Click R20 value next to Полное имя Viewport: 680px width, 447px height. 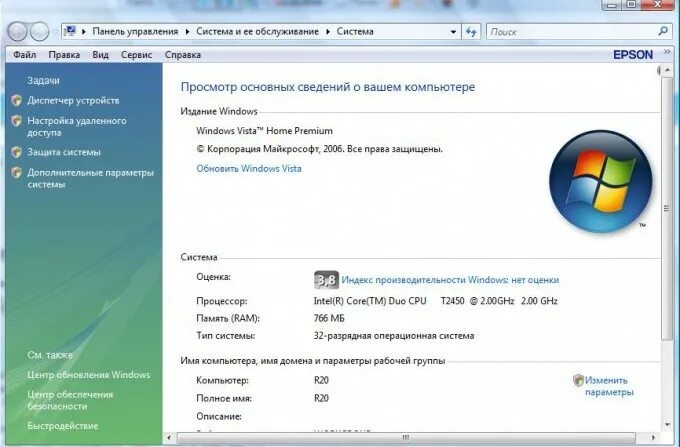[x=321, y=398]
